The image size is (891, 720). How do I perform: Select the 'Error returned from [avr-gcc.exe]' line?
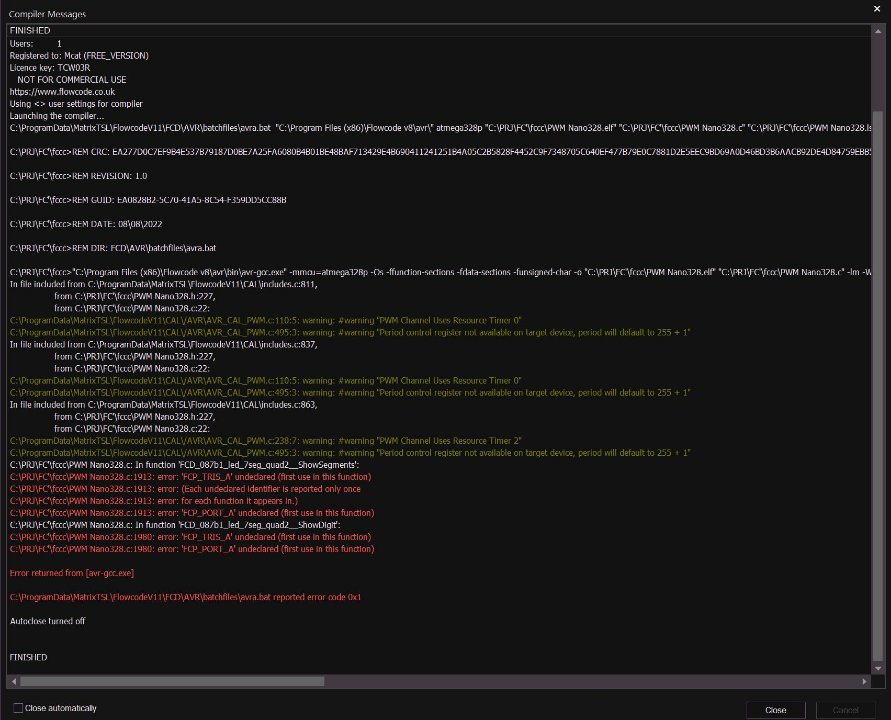click(x=71, y=573)
